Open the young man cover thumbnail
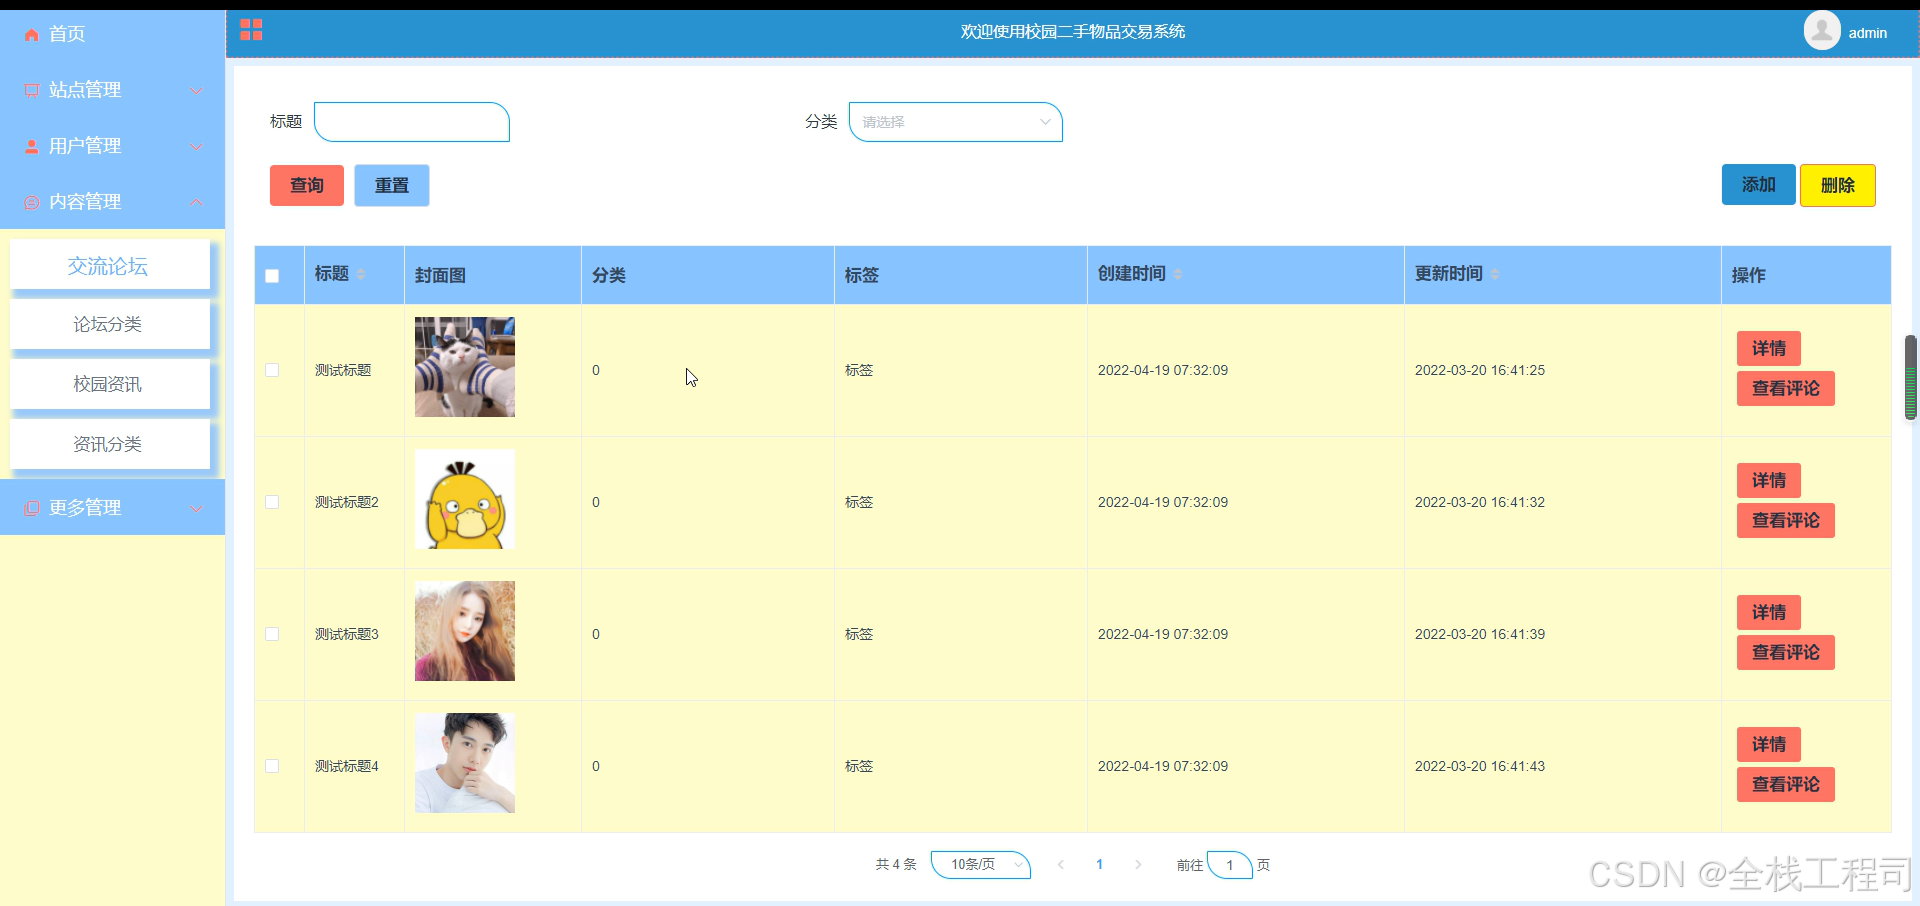Screen dimensions: 1920x906 coord(465,763)
